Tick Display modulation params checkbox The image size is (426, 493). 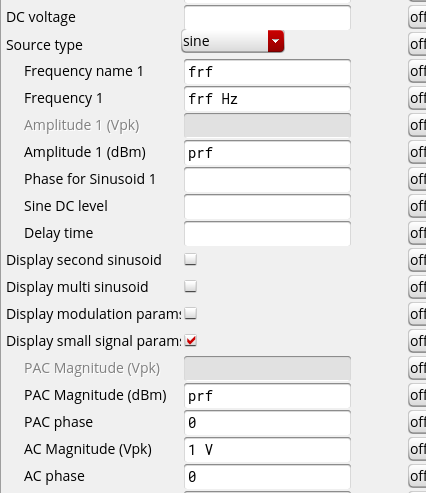(191, 313)
